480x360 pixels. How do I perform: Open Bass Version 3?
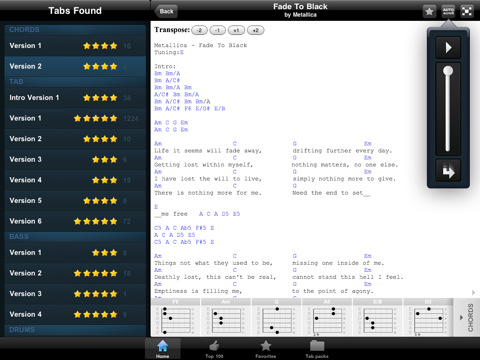(75, 294)
